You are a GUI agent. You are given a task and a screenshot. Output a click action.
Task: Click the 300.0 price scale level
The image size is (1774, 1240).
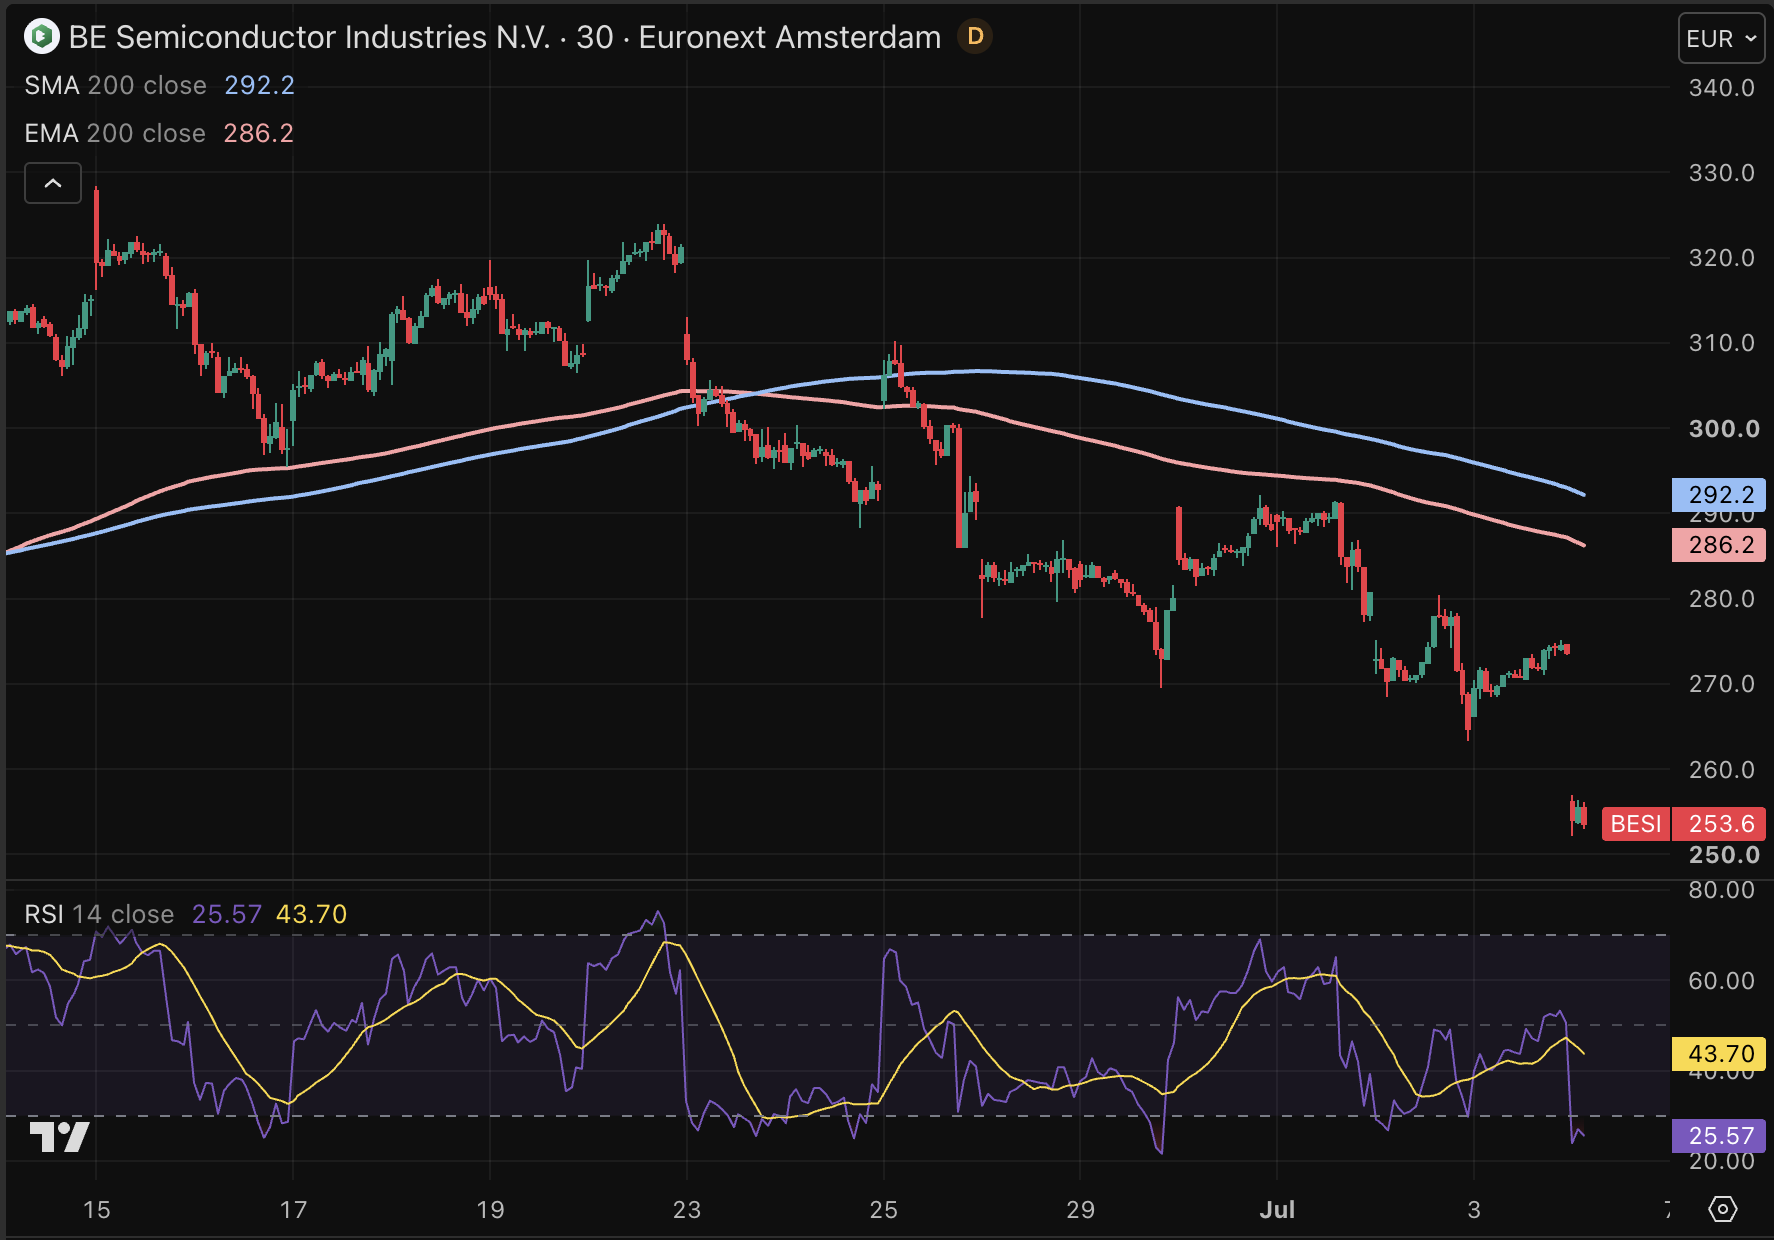1723,429
